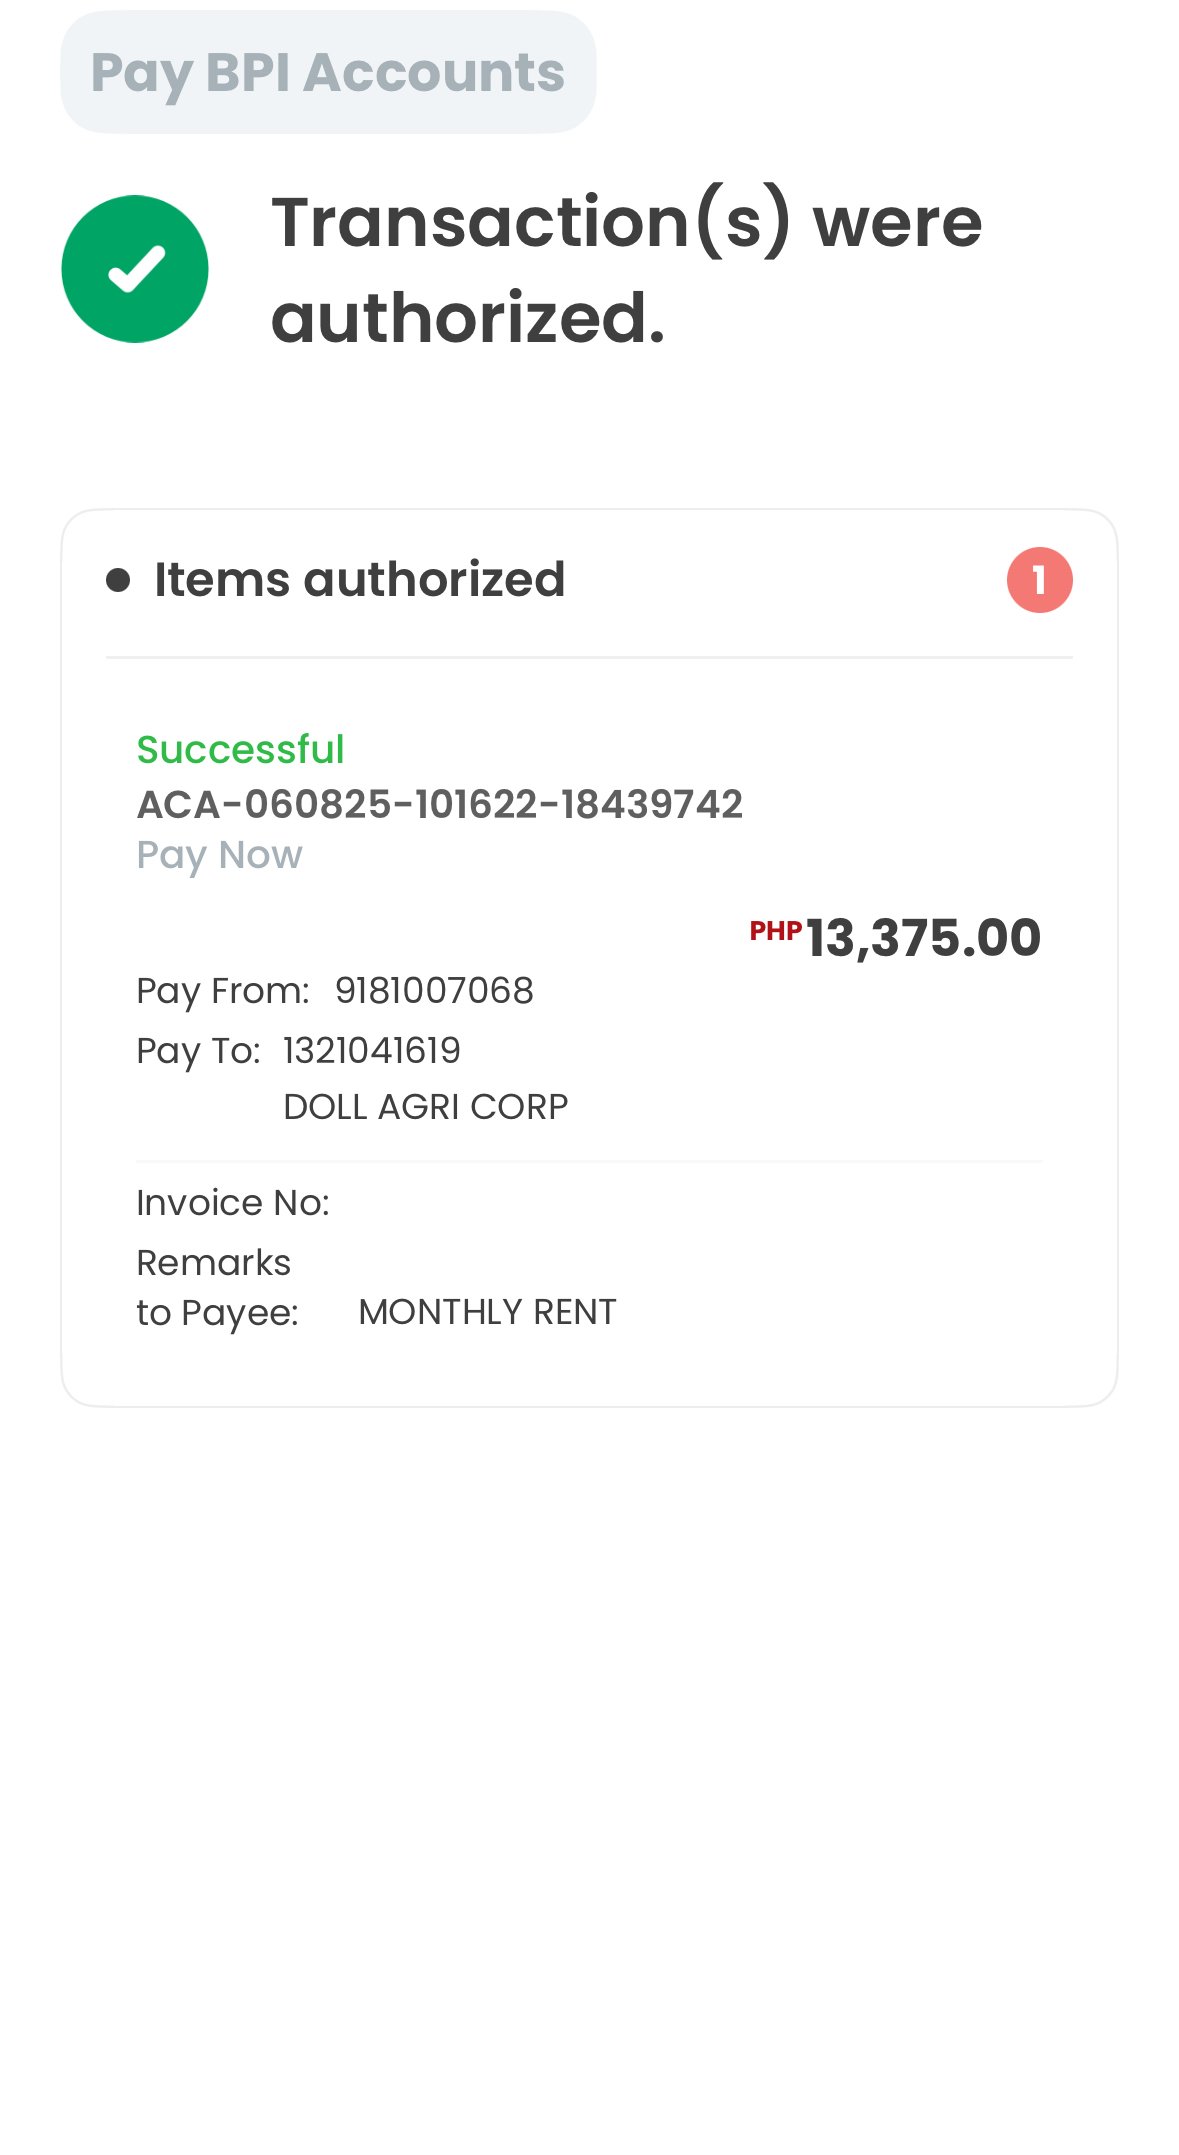Click the Pay From label

223,991
